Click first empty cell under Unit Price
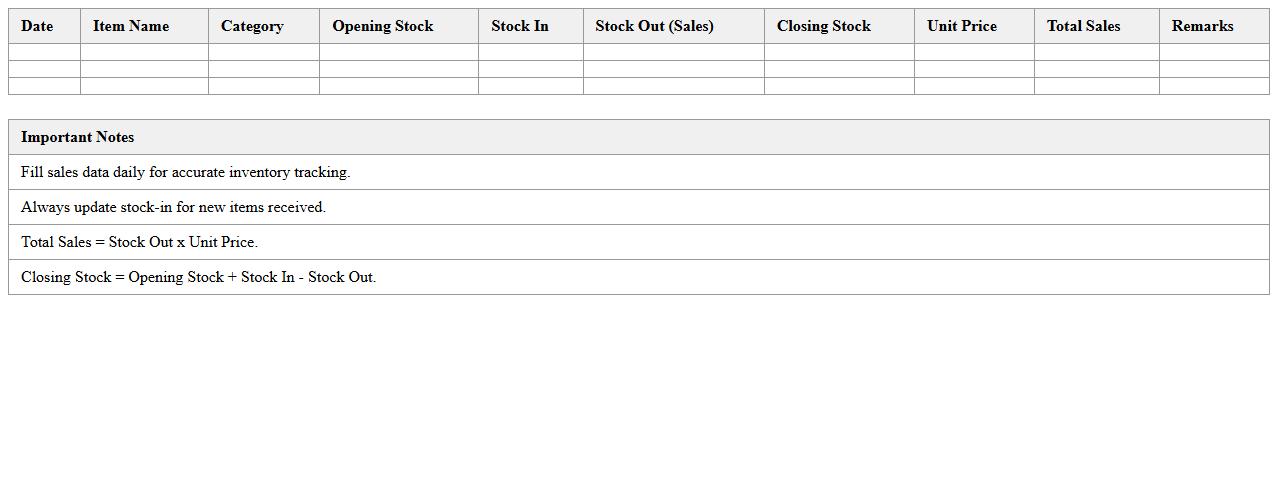This screenshot has height=501, width=1278. (x=974, y=52)
